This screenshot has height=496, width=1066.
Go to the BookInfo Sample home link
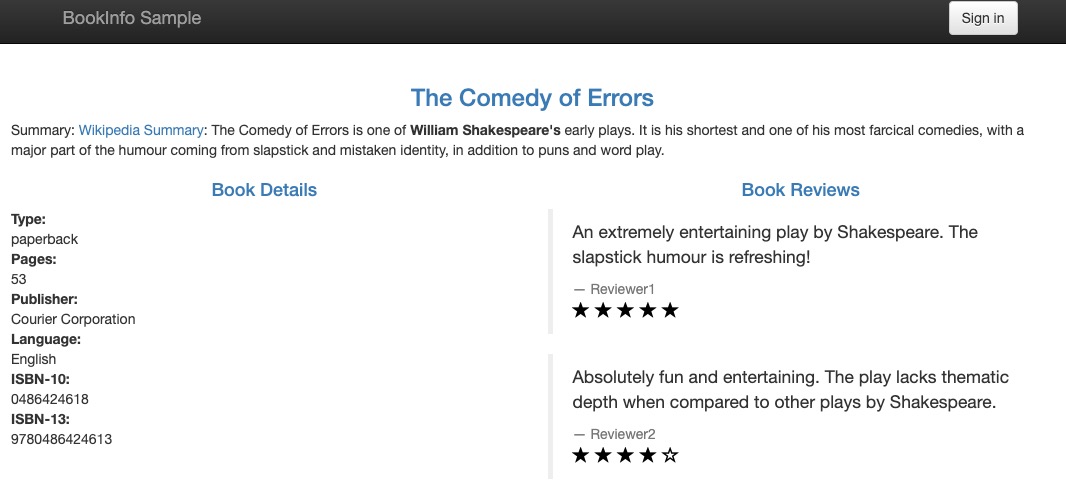(x=131, y=18)
